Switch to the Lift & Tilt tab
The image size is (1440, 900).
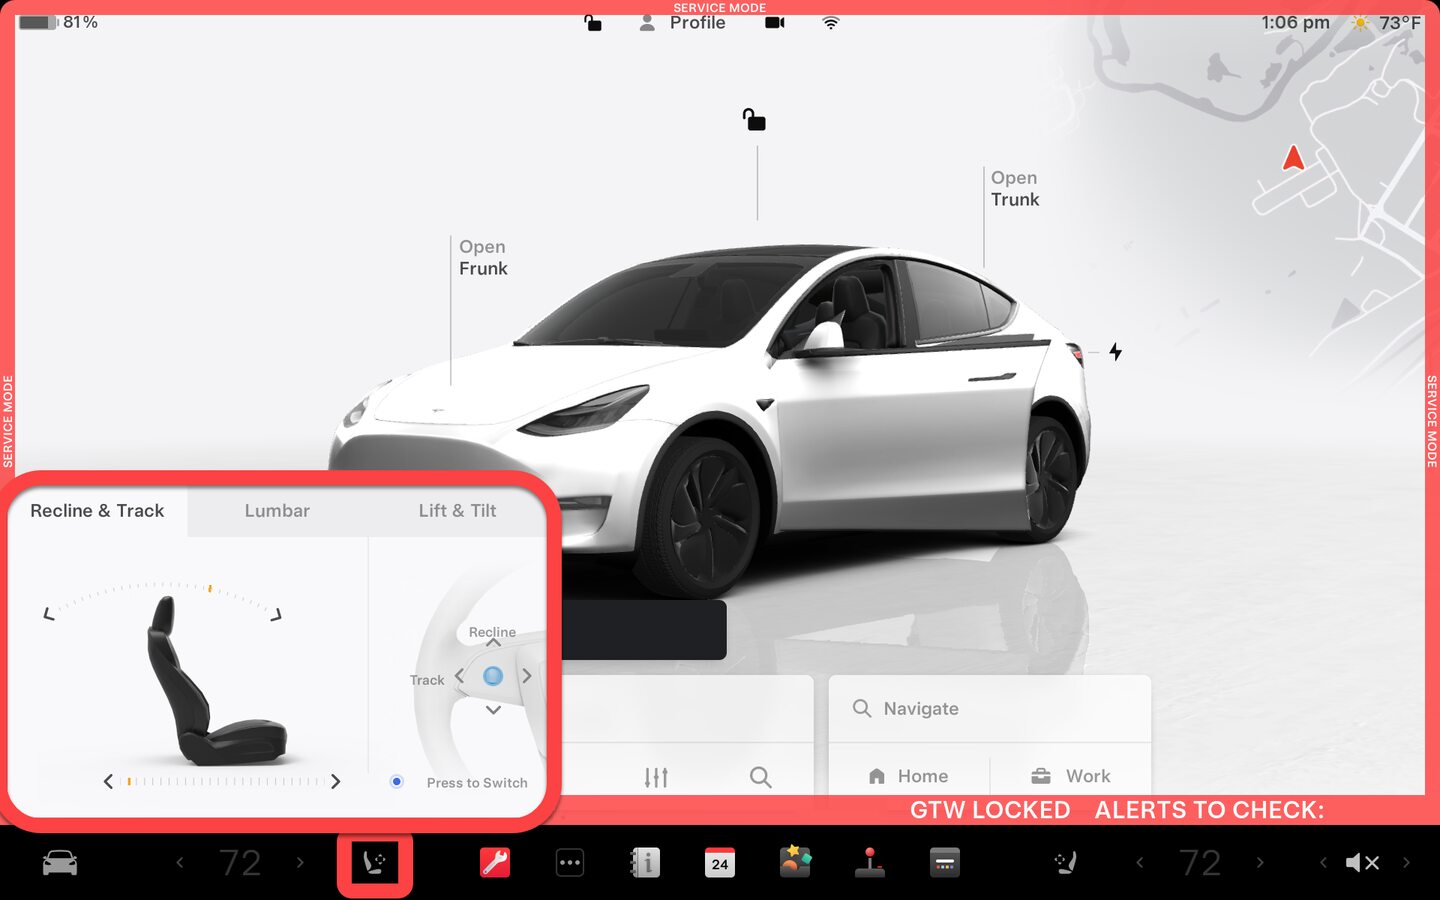[x=457, y=511]
